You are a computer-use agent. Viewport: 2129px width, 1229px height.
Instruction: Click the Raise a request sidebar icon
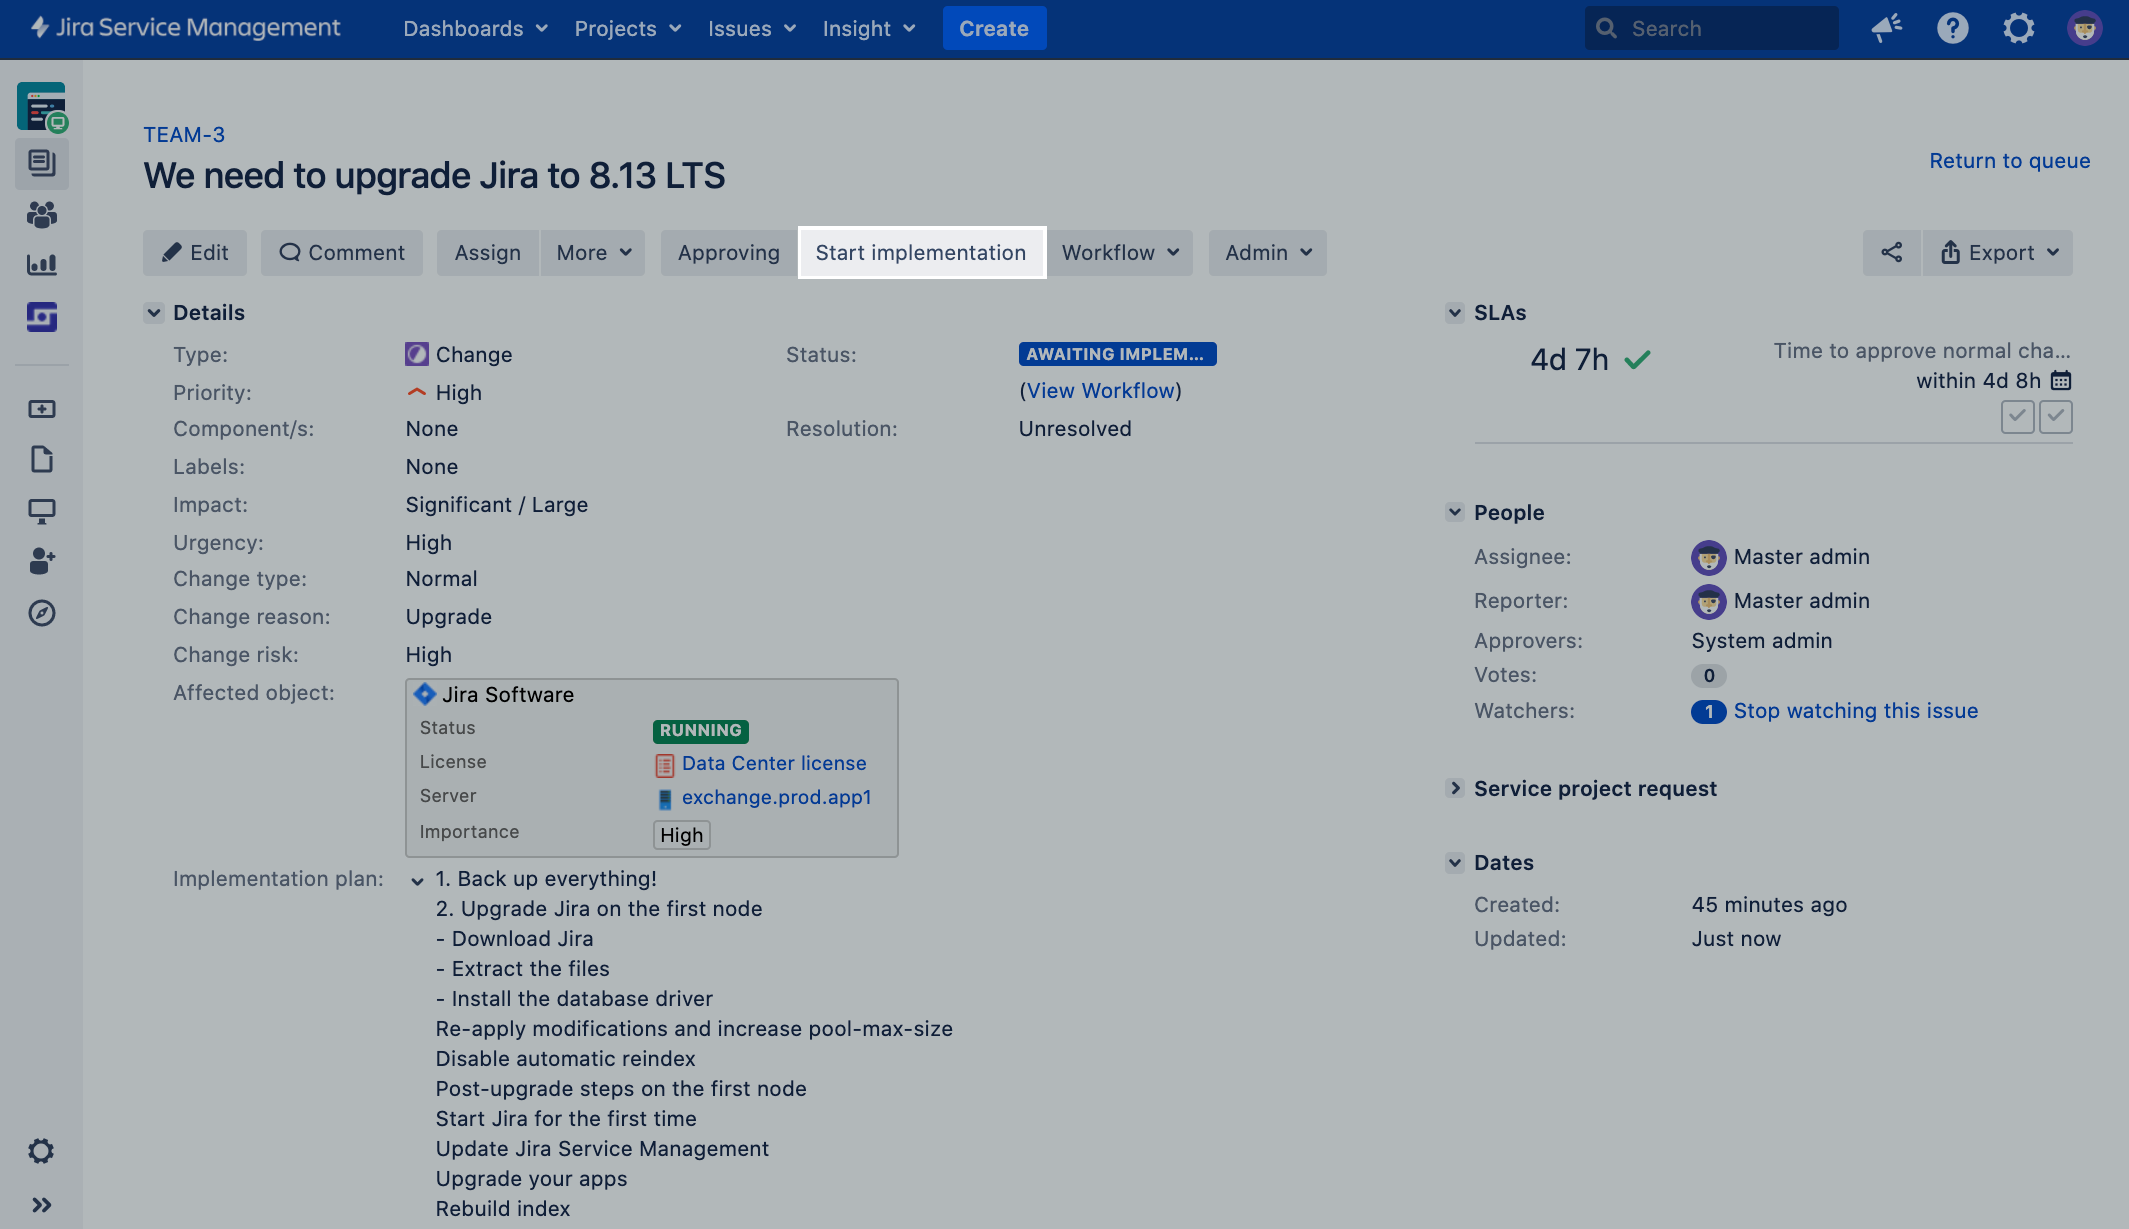coord(41,409)
